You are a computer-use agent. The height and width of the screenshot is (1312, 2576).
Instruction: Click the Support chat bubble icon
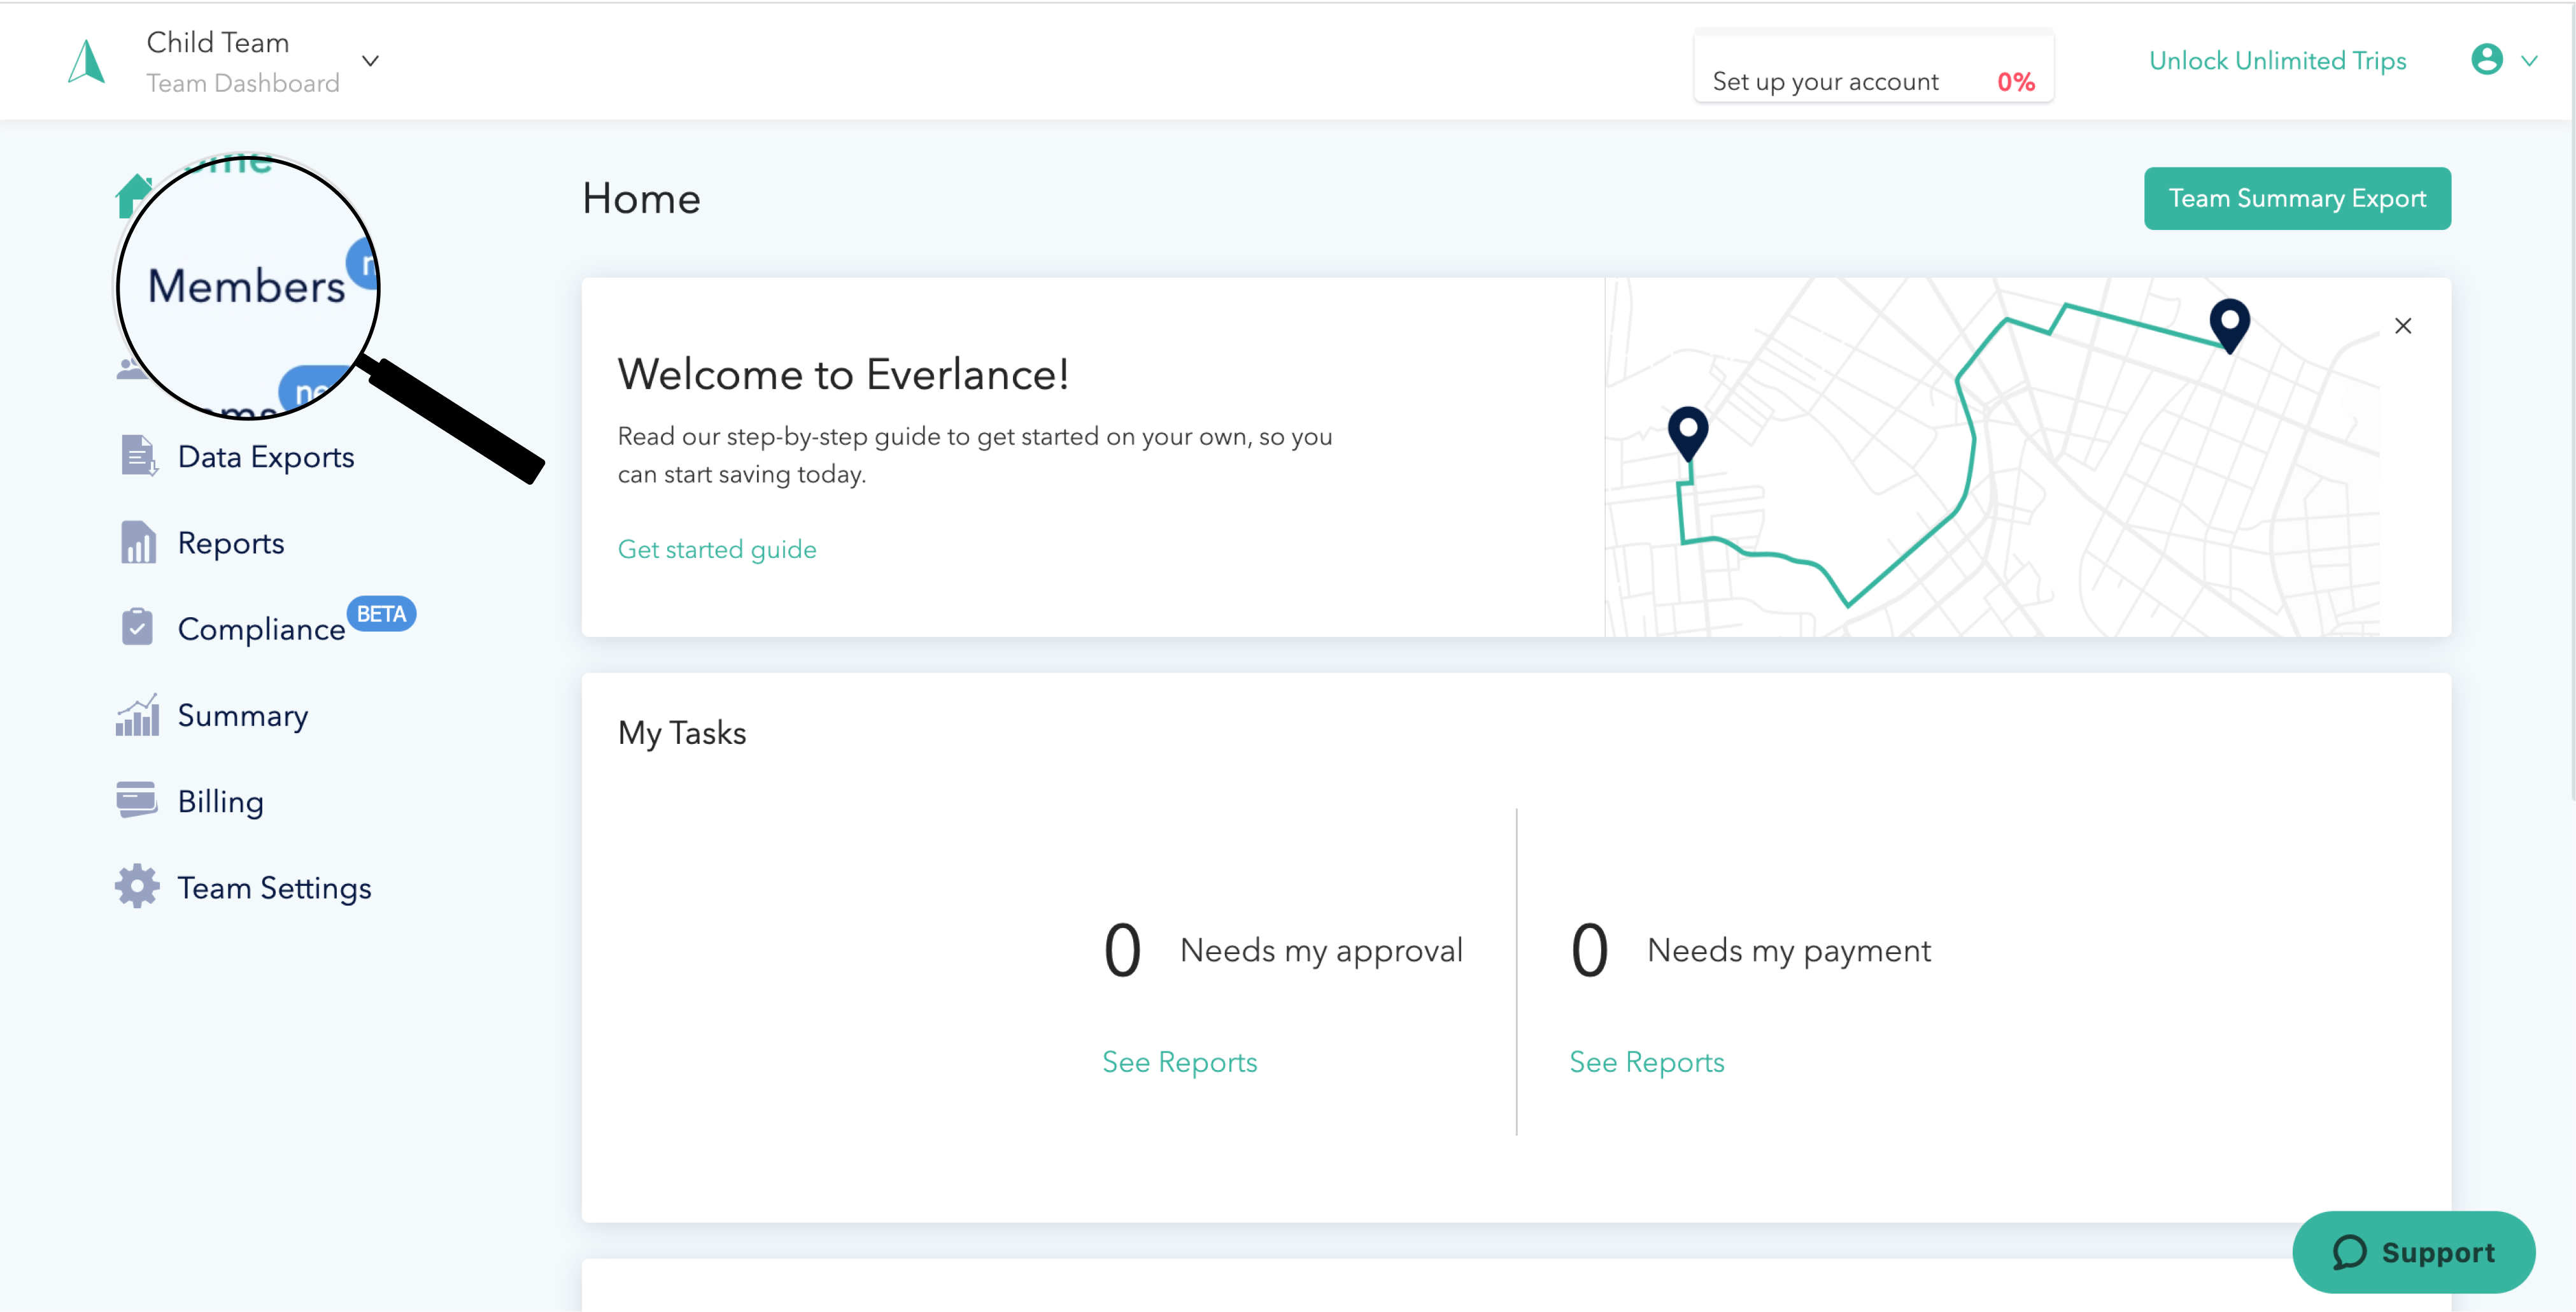pos(2349,1252)
